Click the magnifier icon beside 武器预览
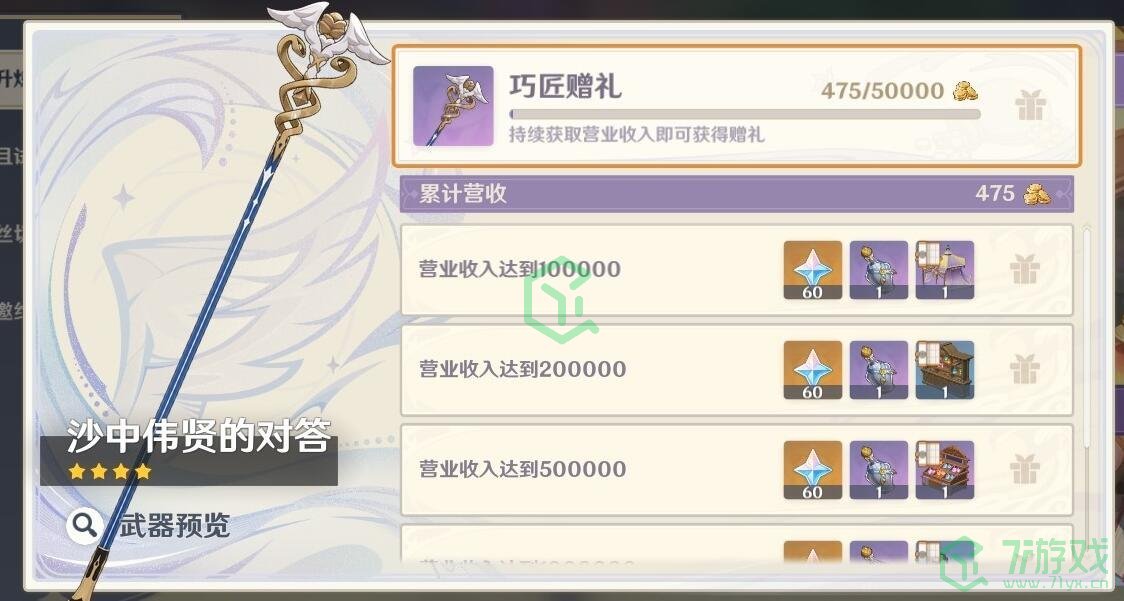The height and width of the screenshot is (601, 1124). click(x=84, y=526)
